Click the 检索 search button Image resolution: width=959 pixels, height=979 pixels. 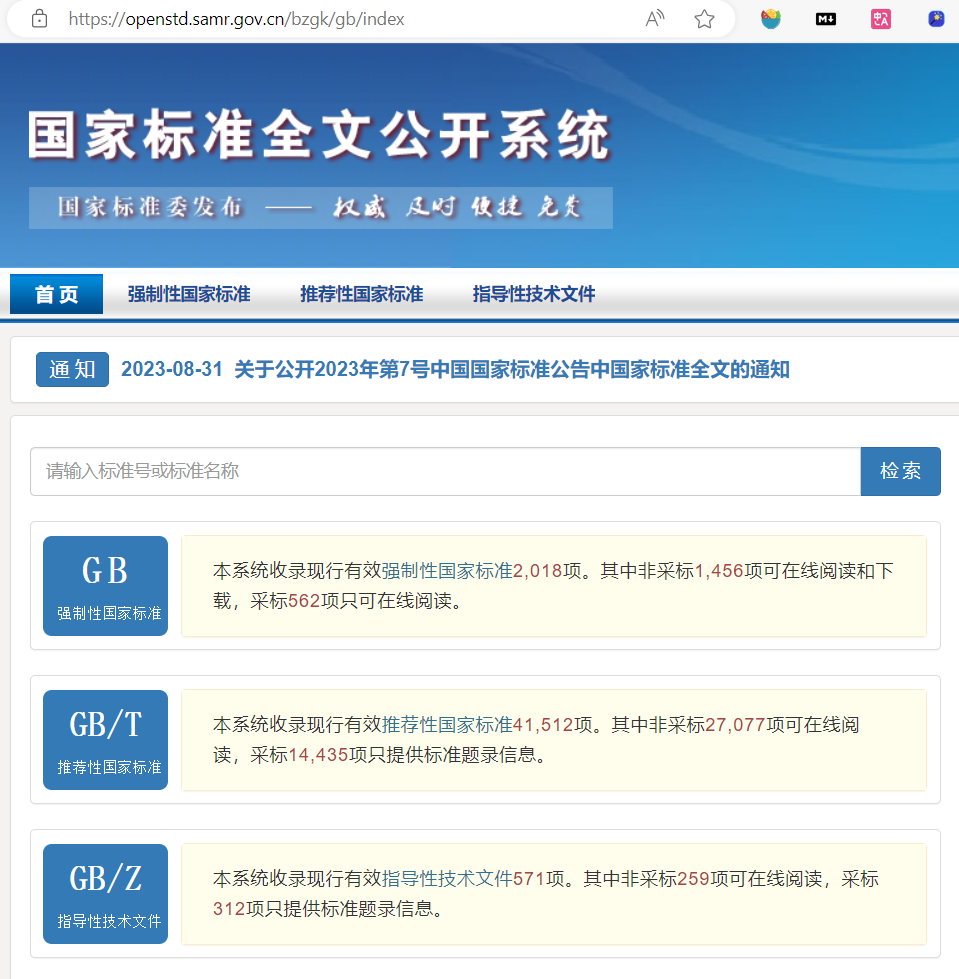click(x=900, y=471)
